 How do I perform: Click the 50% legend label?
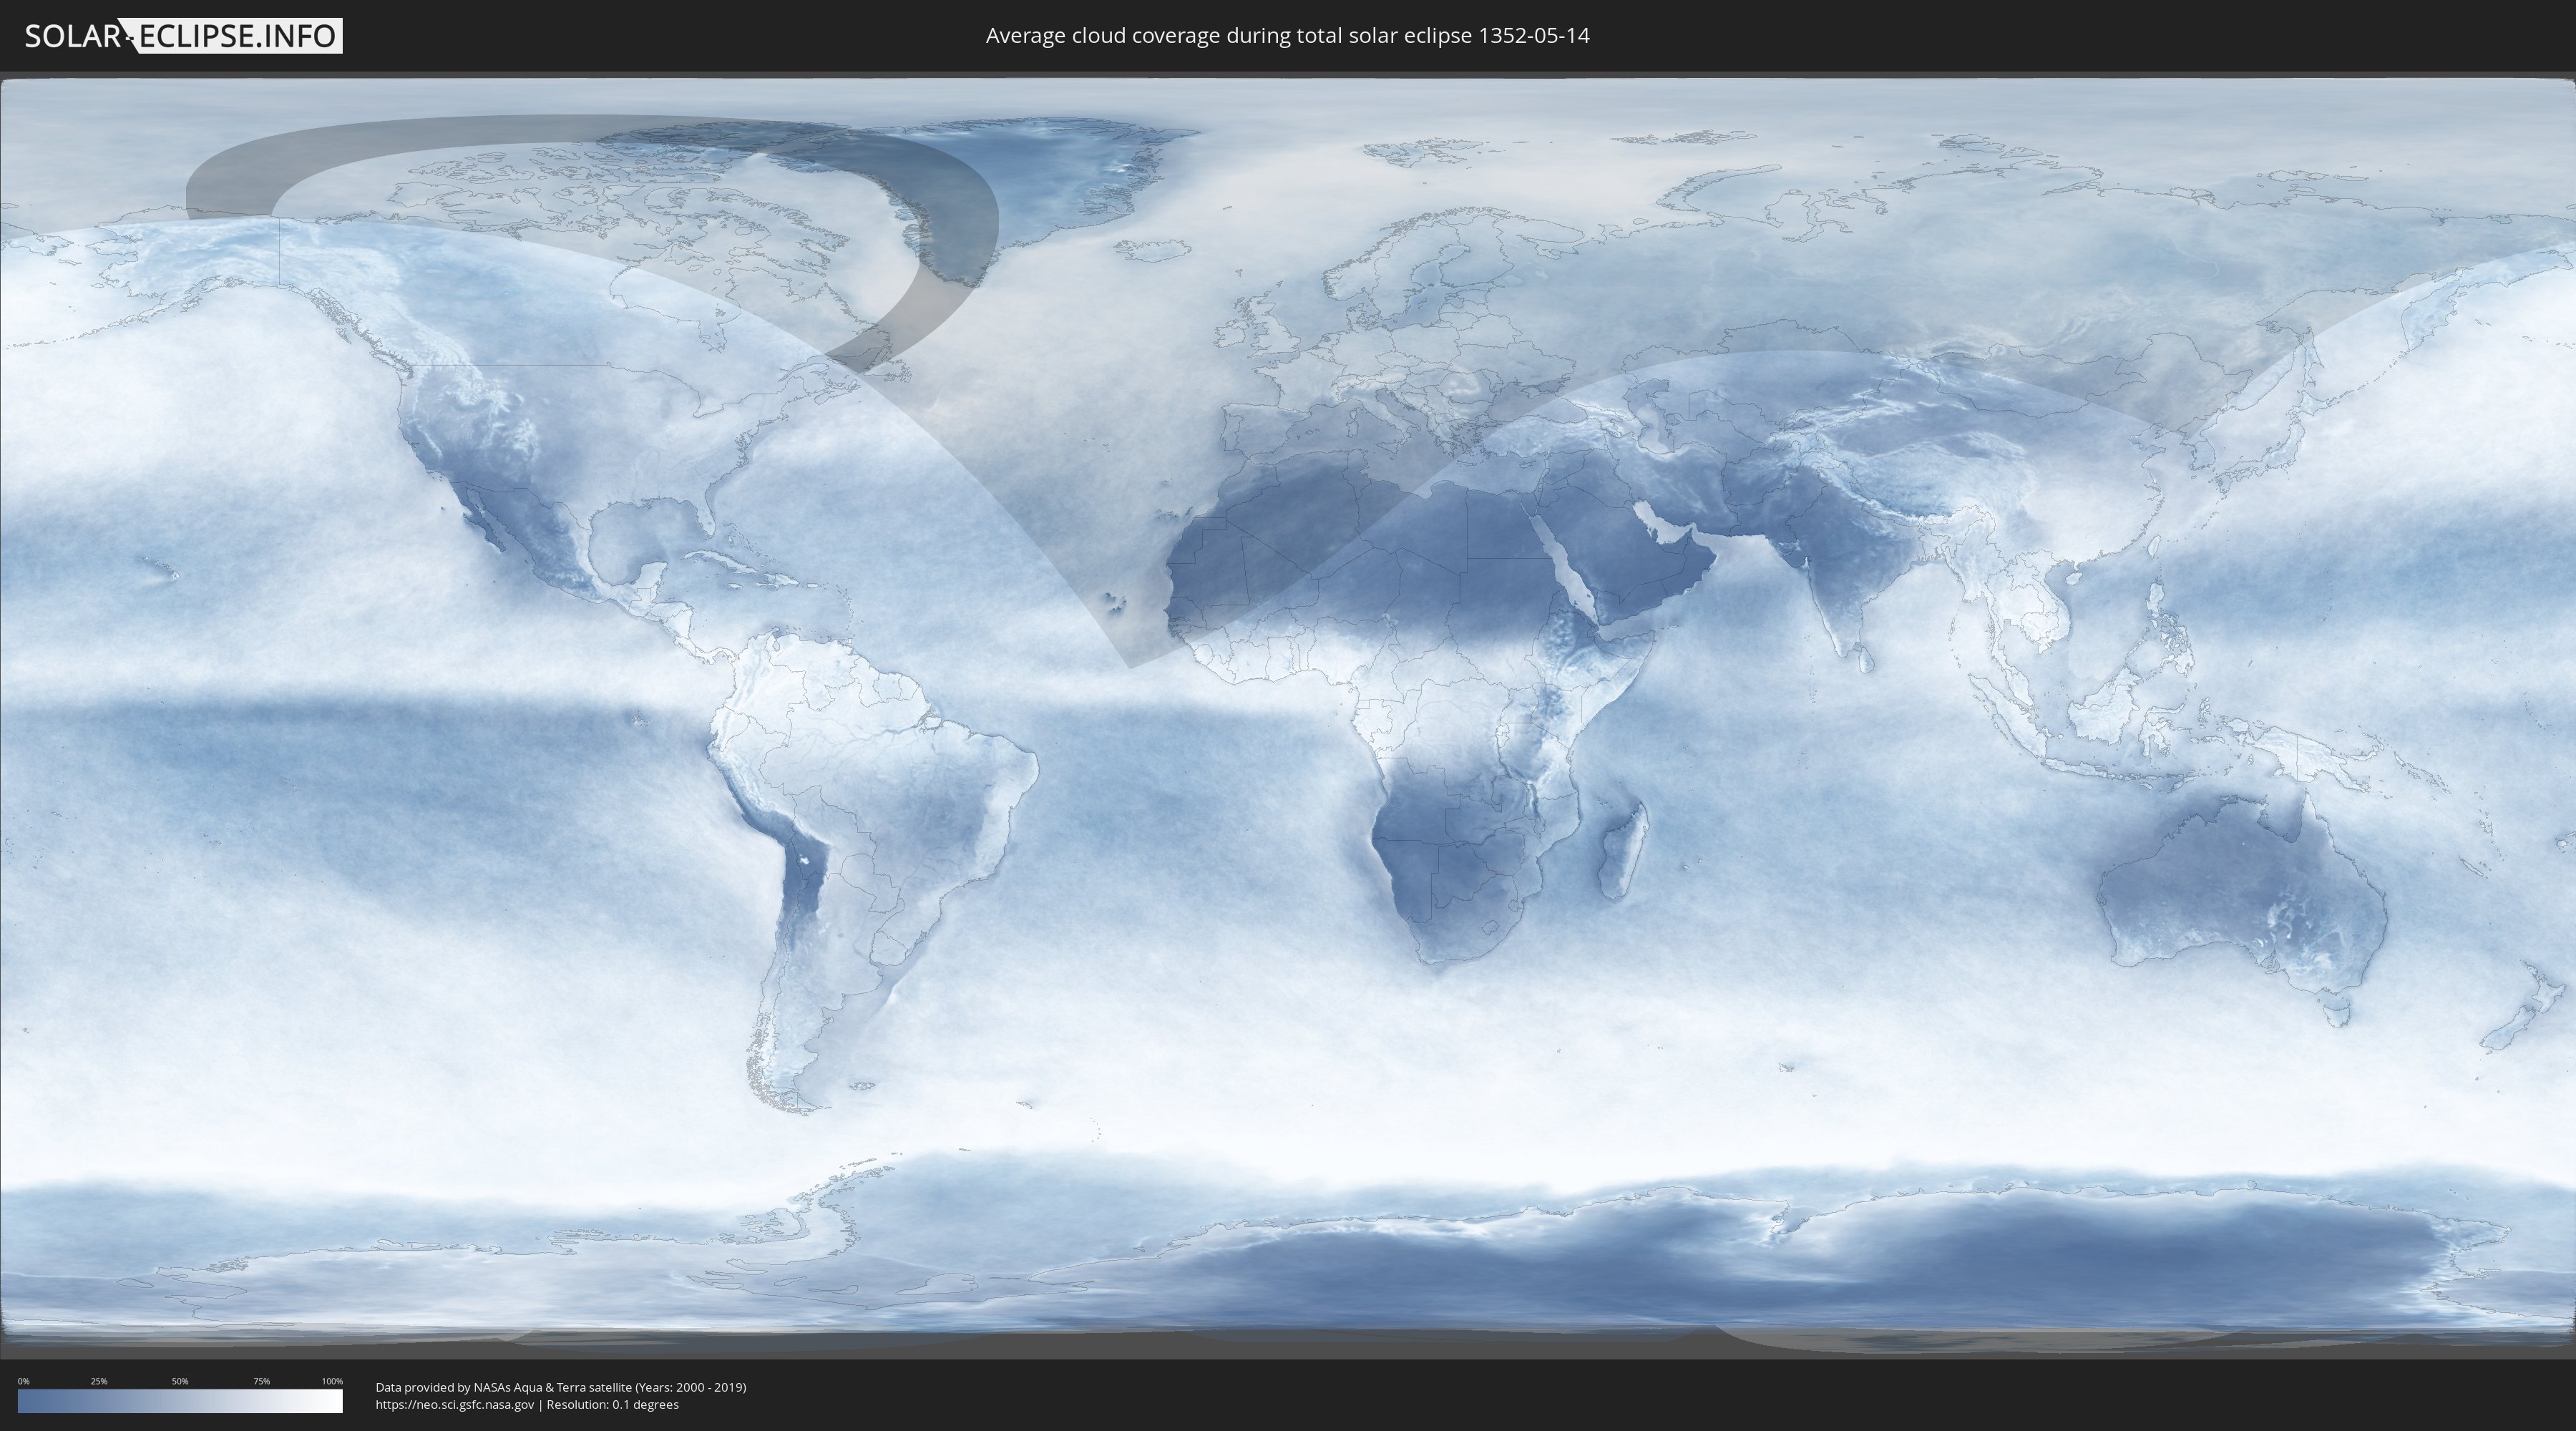point(180,1381)
